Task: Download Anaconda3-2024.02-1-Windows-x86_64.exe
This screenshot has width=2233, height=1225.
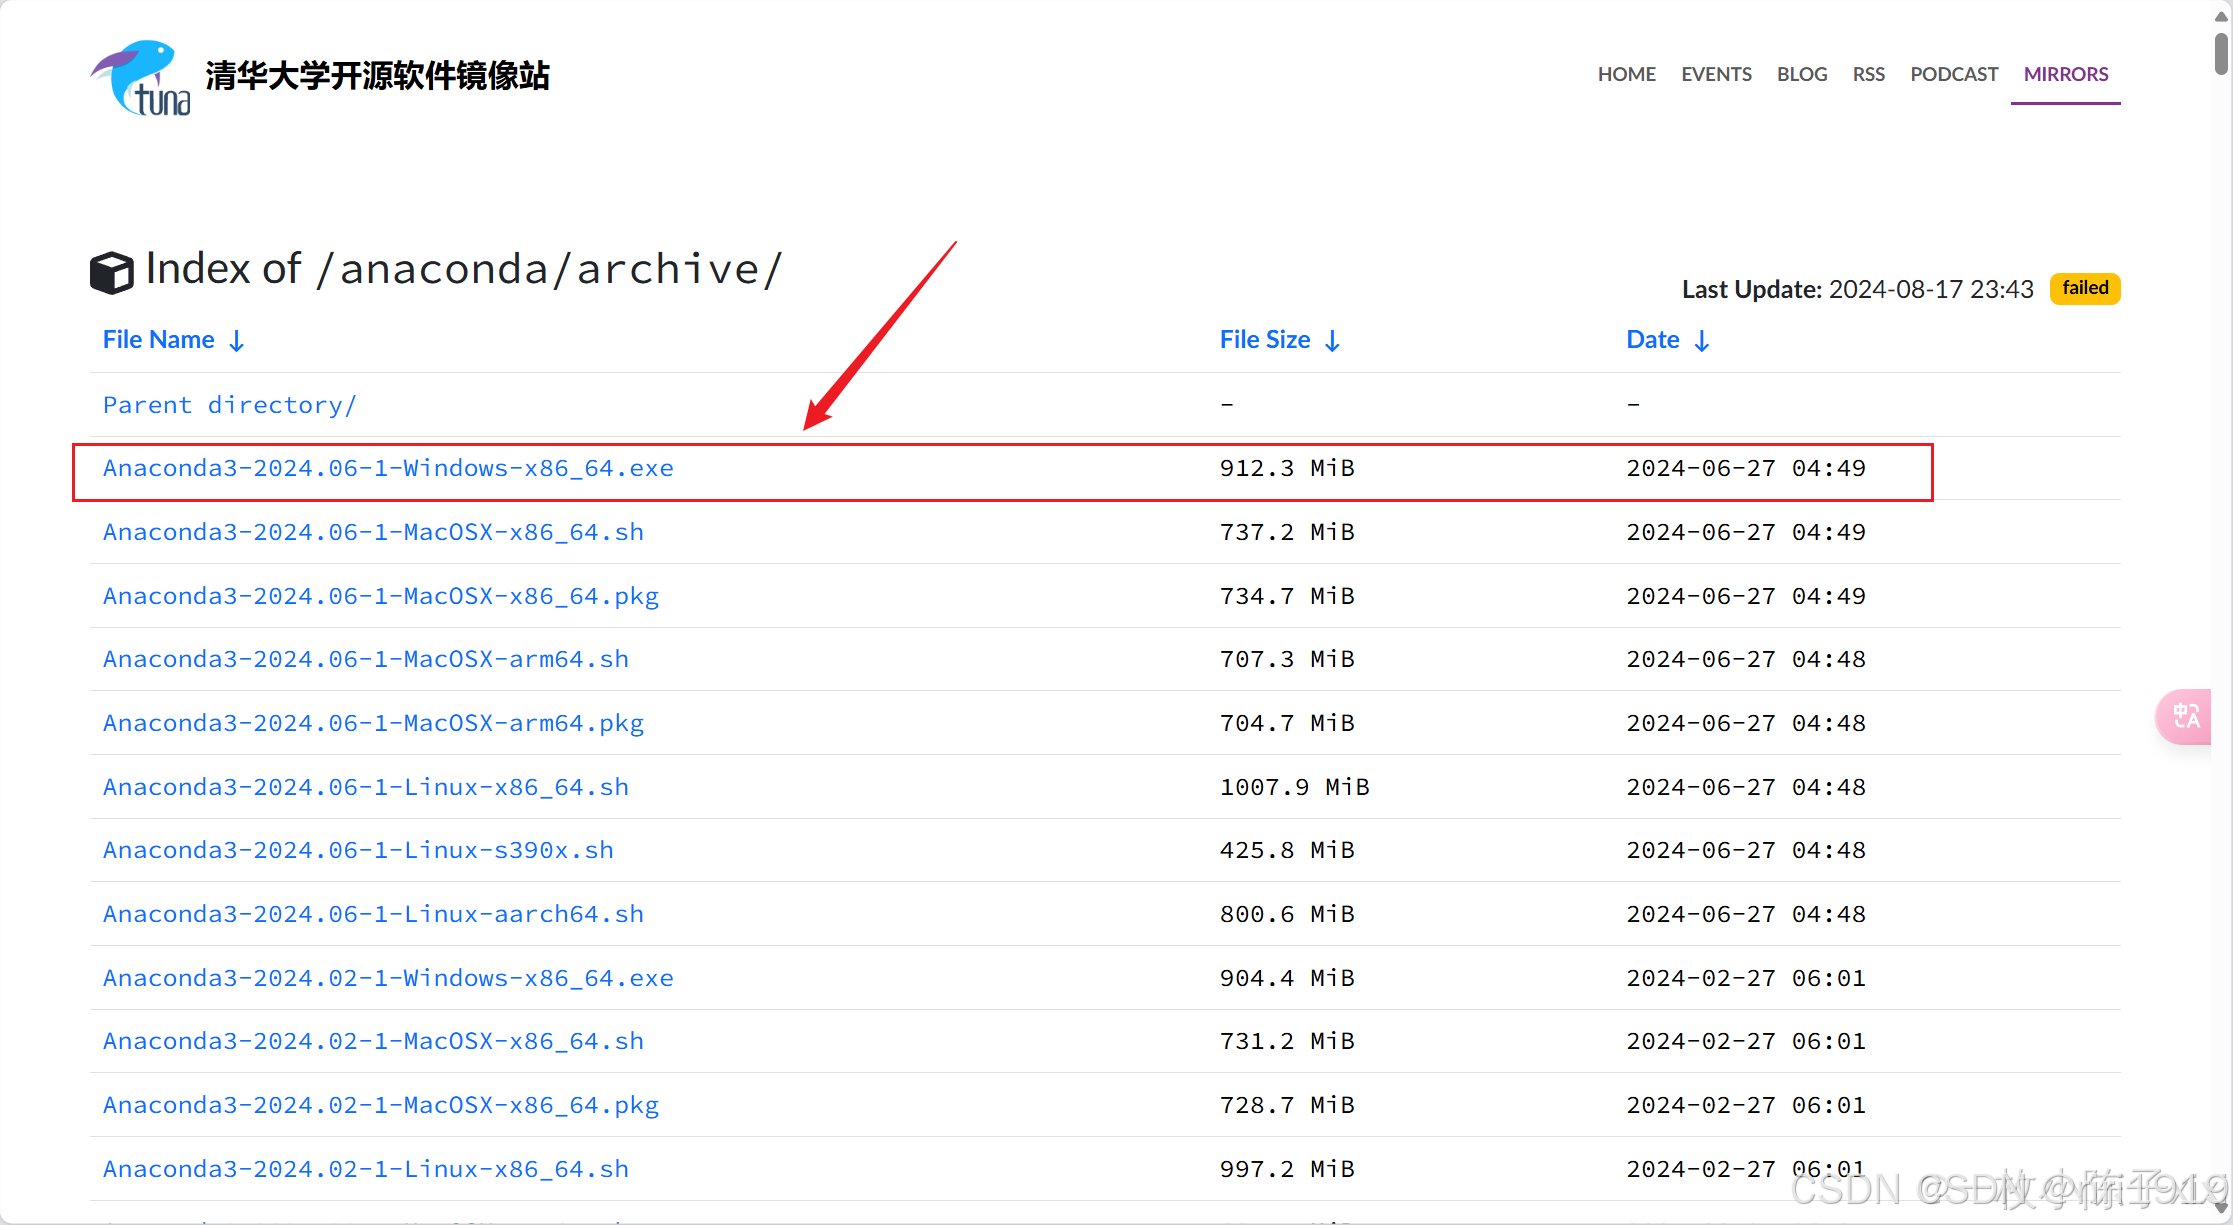Action: point(388,978)
